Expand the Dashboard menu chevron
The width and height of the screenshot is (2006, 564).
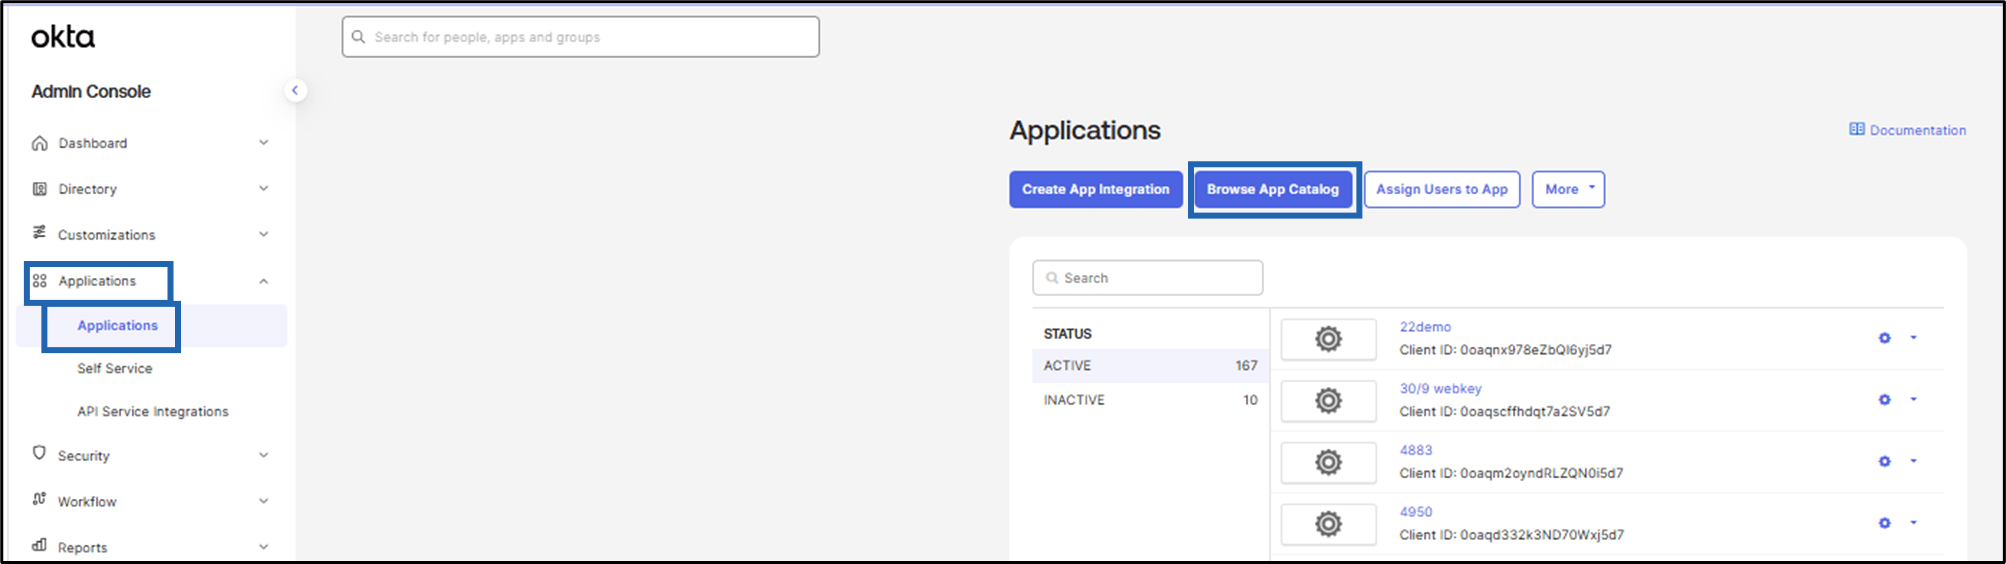click(x=264, y=143)
